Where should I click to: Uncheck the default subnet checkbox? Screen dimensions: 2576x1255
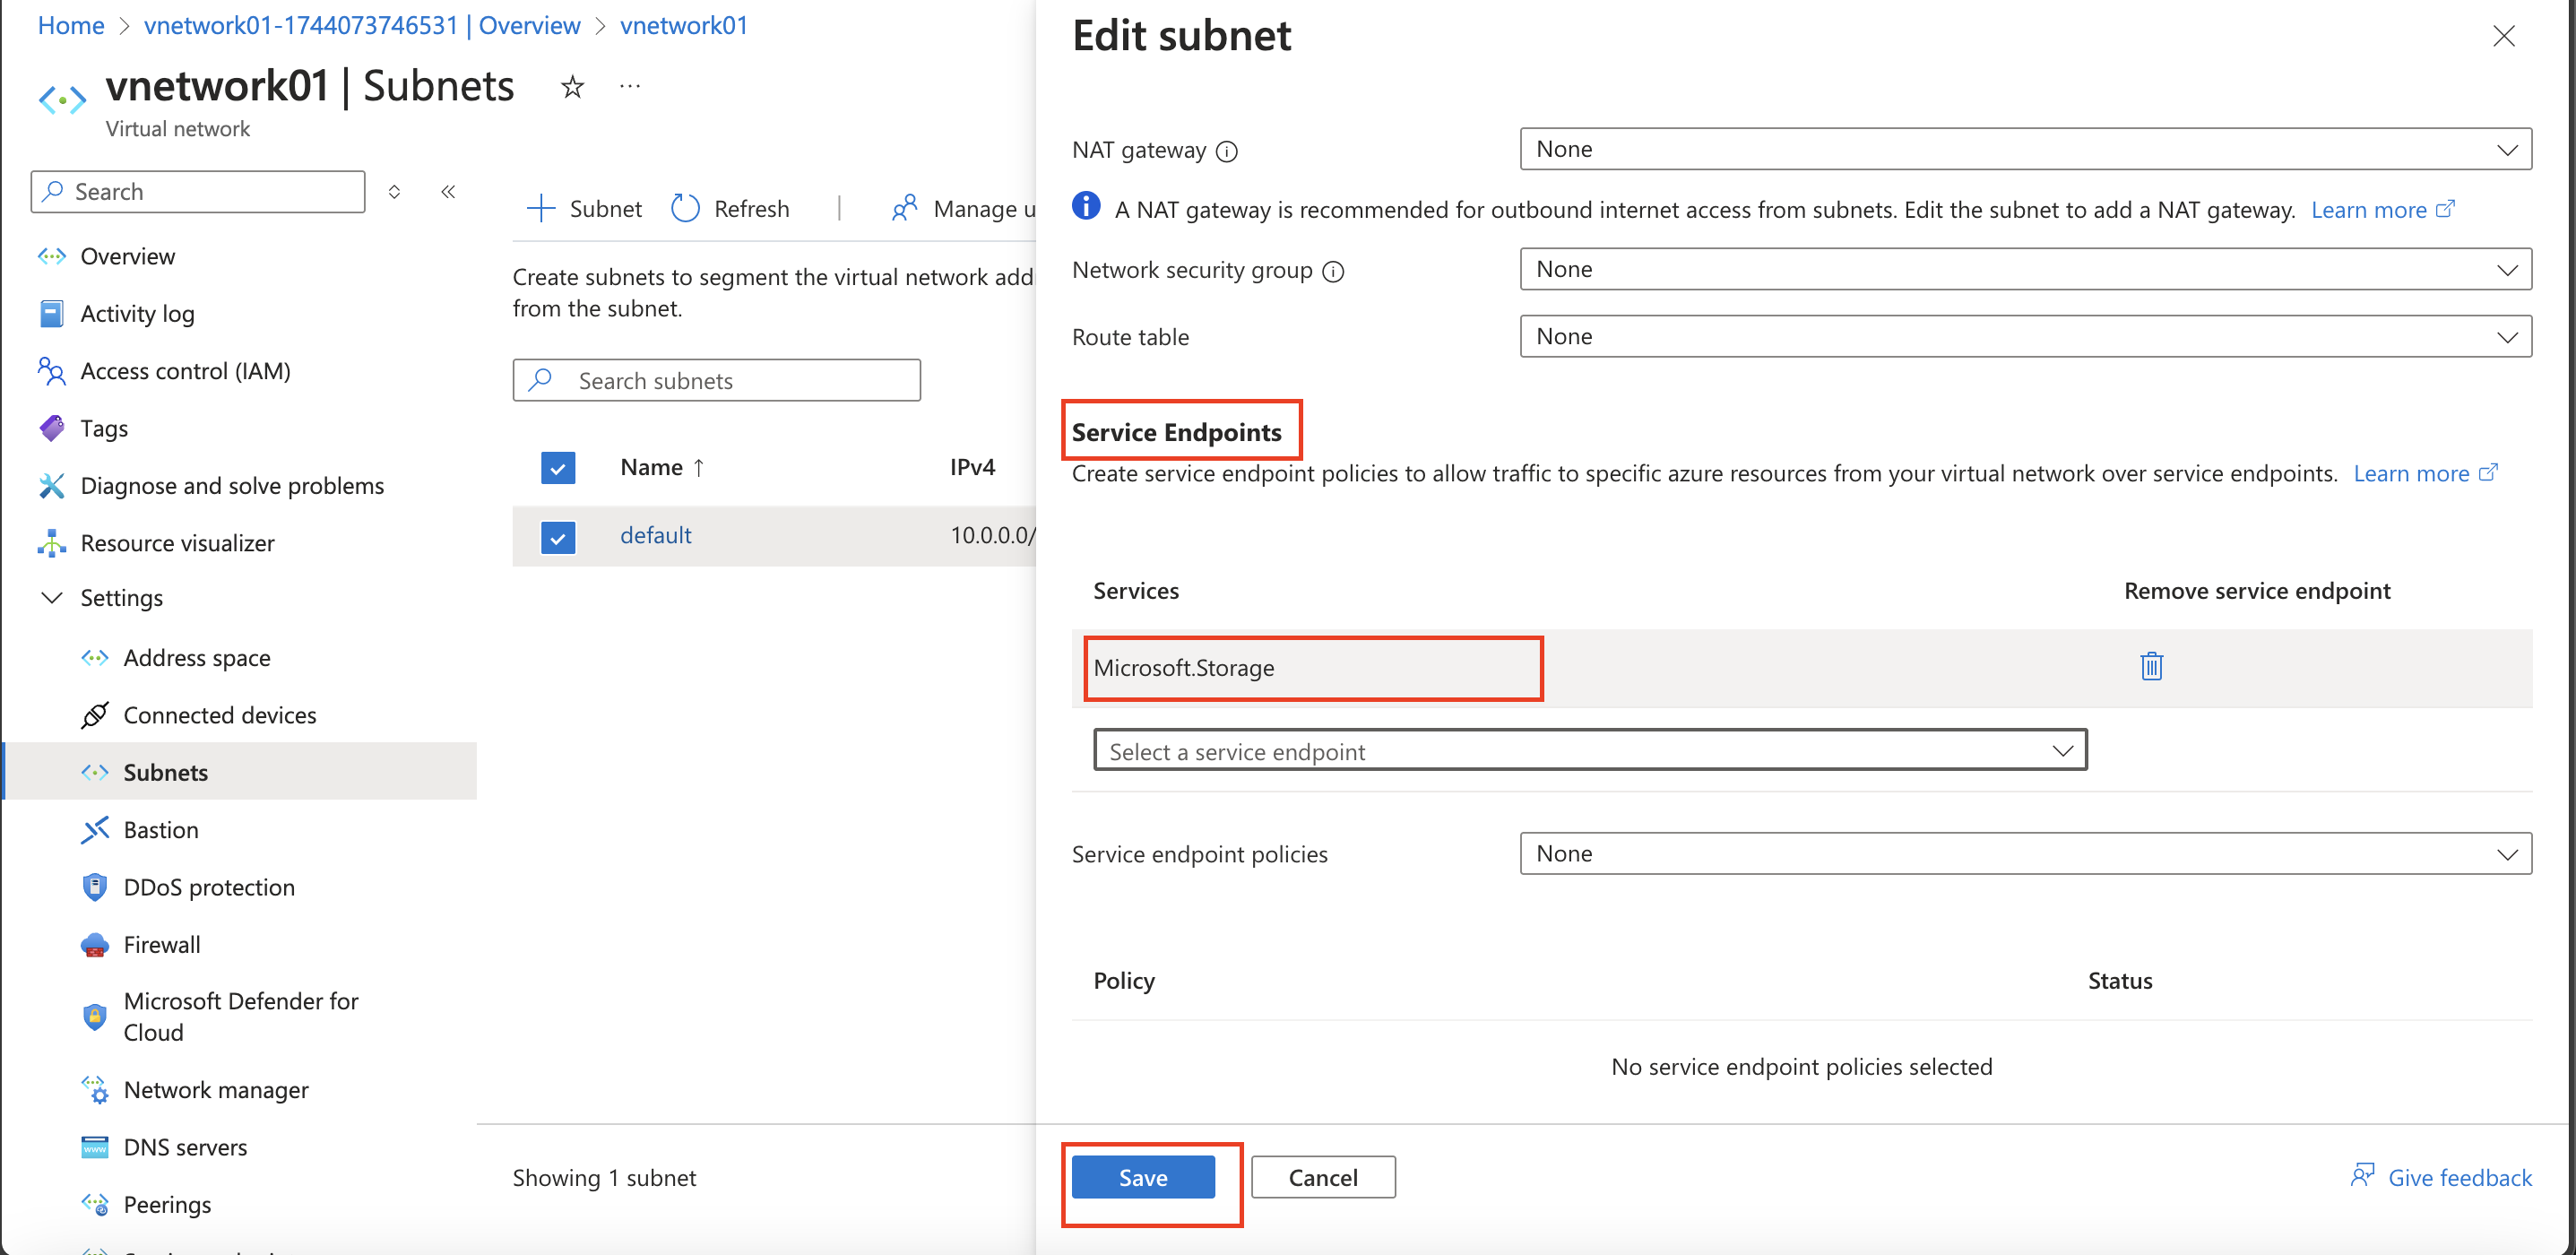tap(558, 537)
